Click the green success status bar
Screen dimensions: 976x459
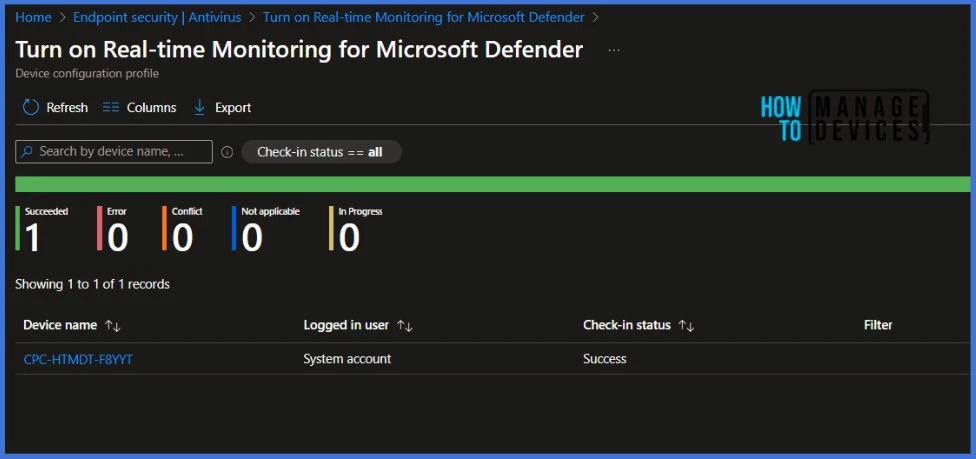coord(492,184)
